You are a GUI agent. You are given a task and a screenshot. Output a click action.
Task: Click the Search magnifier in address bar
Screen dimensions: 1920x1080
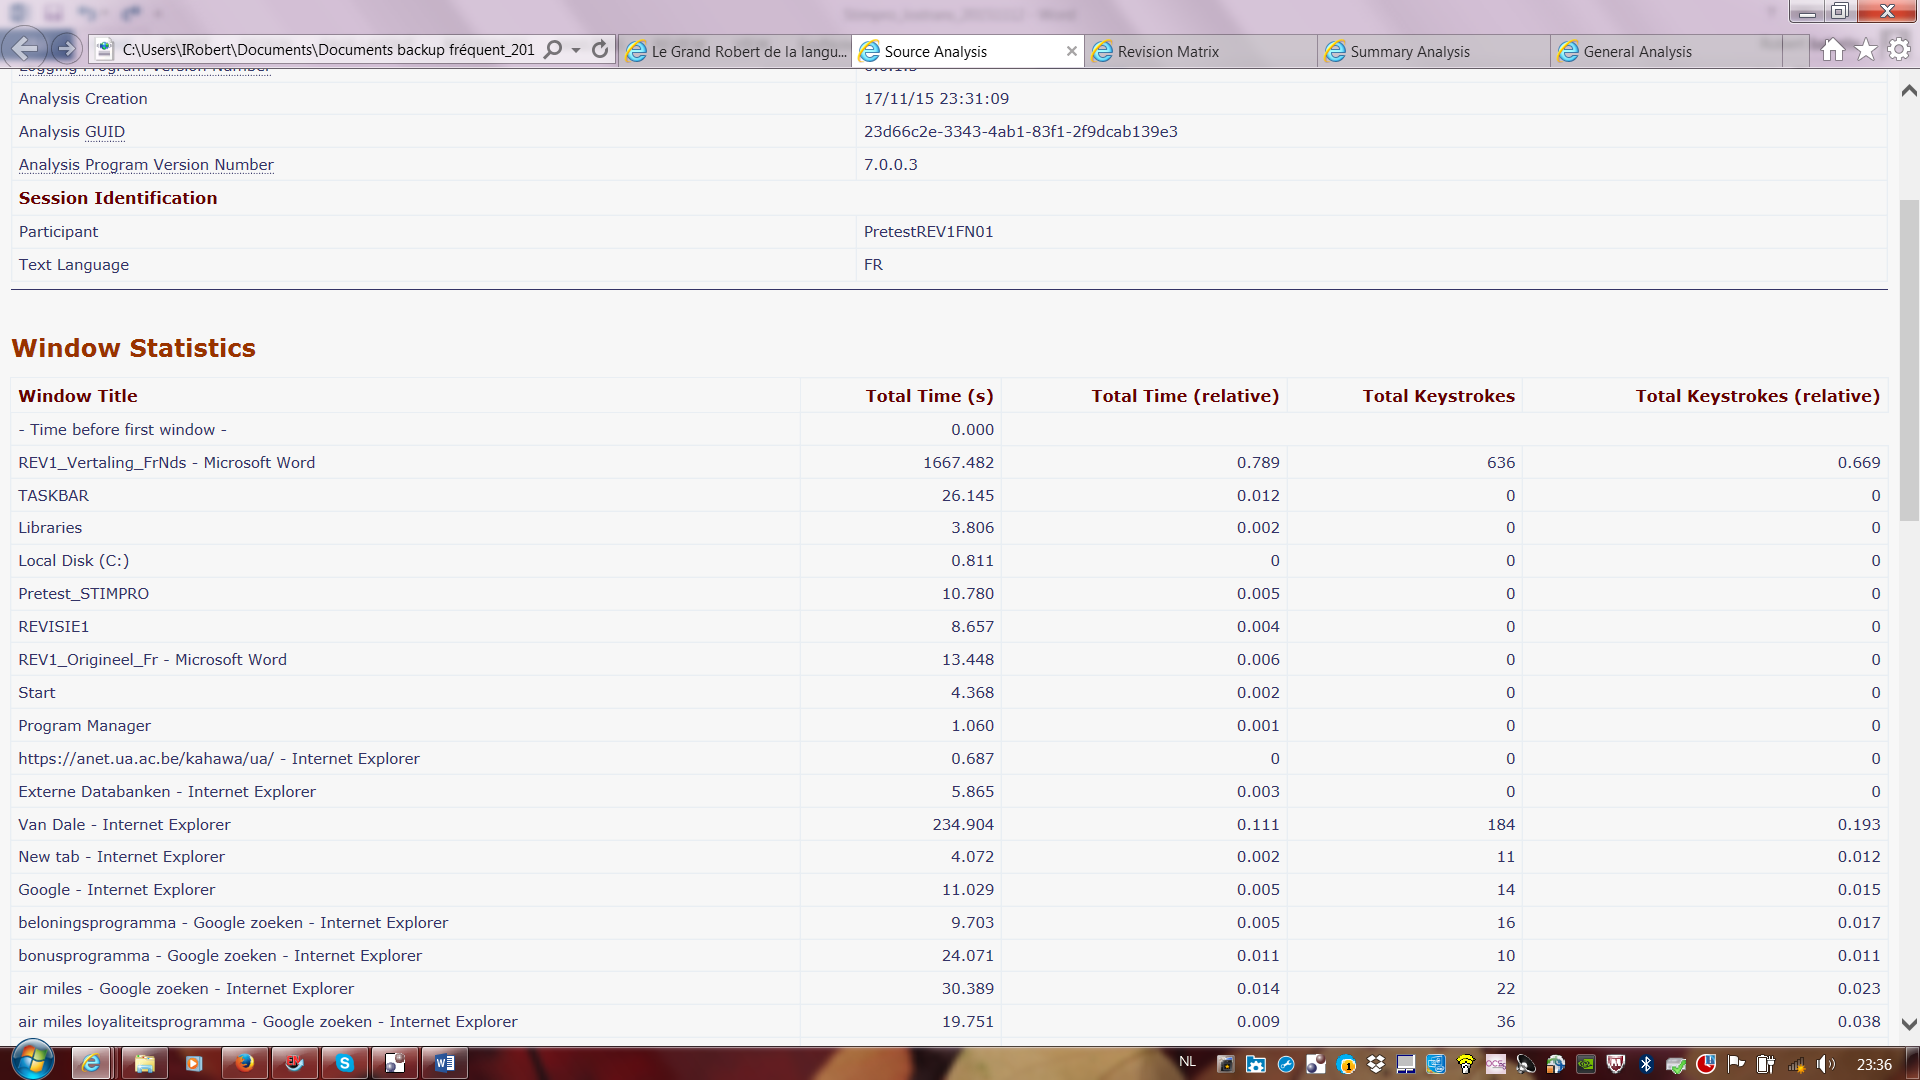point(553,50)
